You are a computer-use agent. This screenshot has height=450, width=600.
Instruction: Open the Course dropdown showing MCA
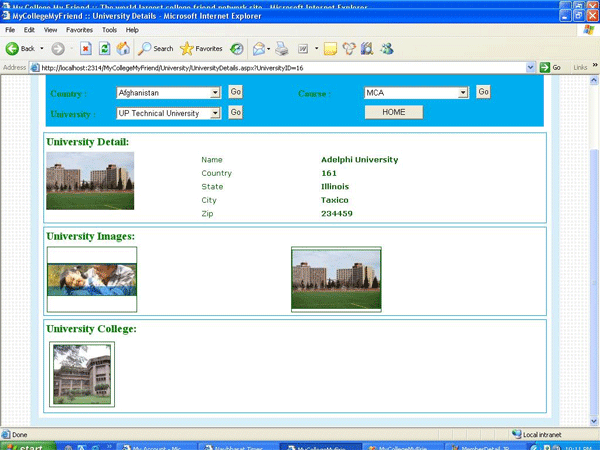(x=416, y=93)
